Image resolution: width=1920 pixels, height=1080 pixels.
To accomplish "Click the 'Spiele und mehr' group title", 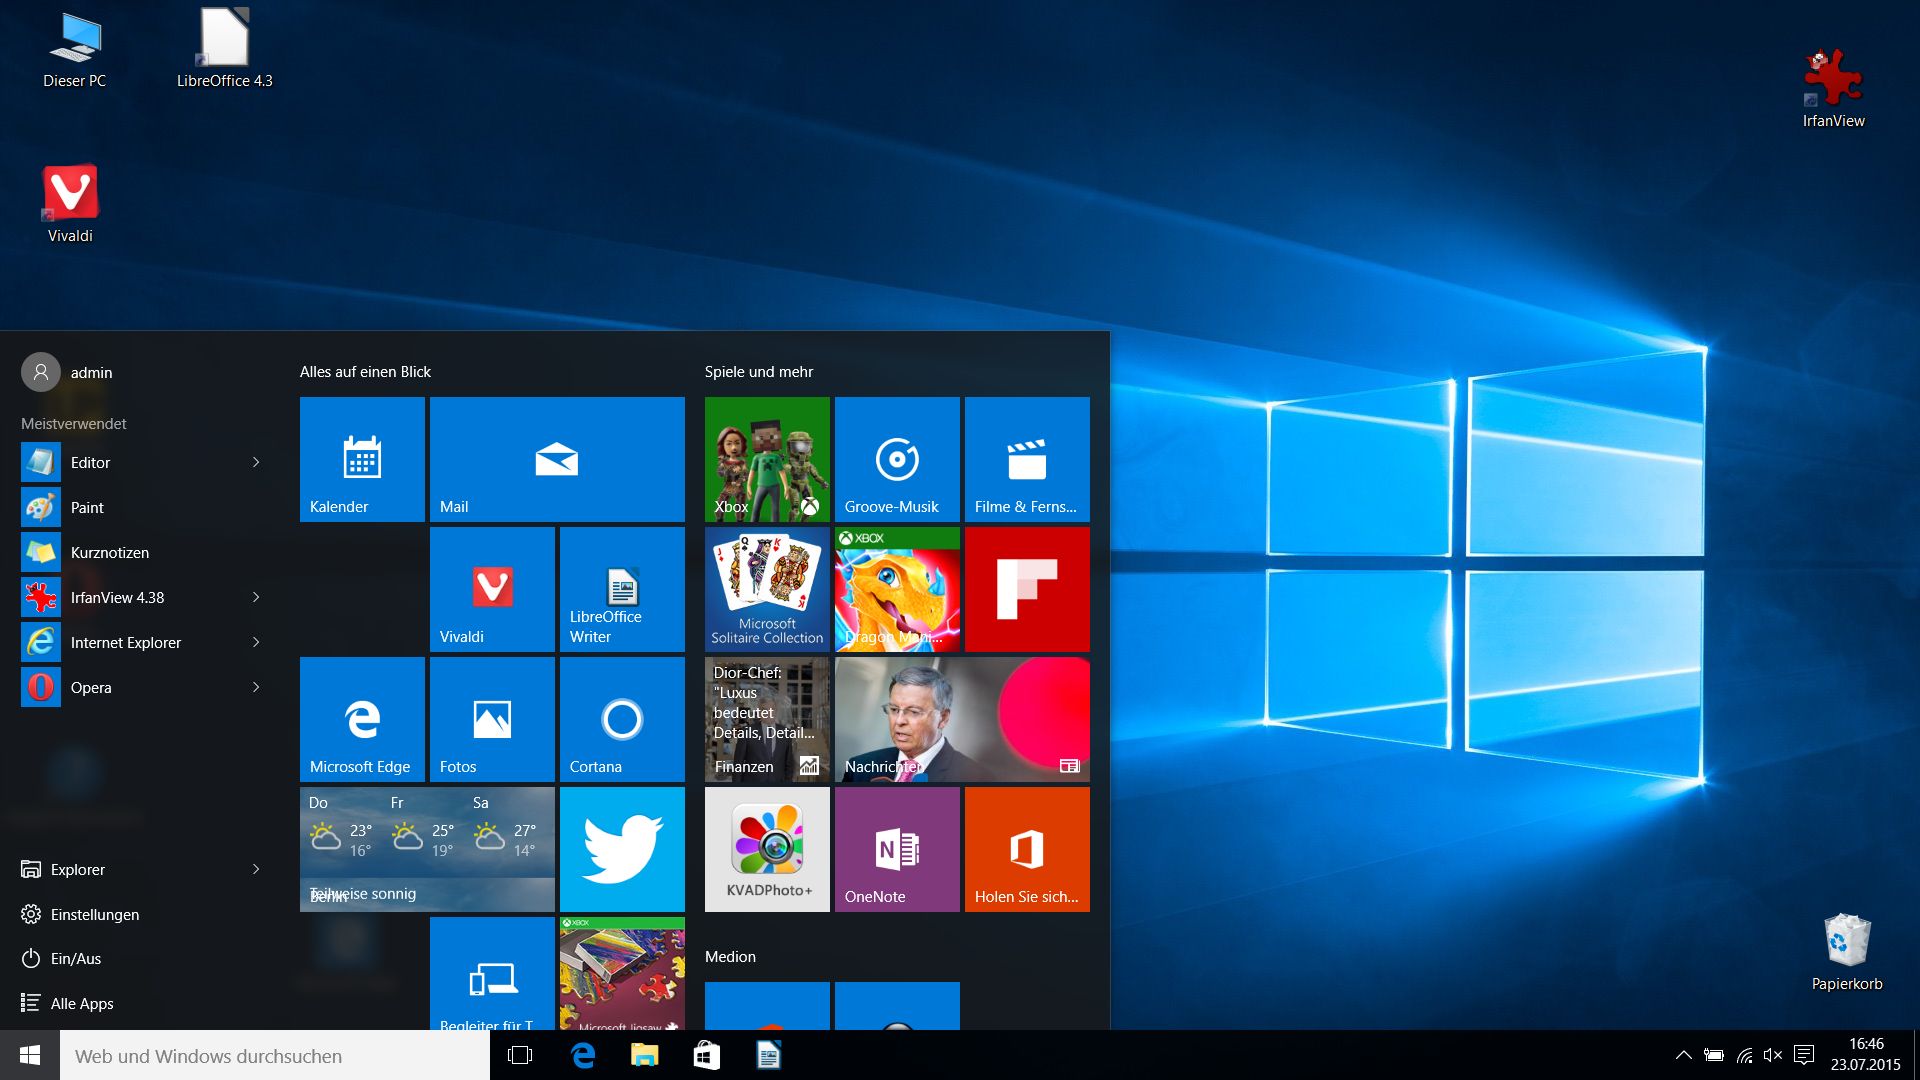I will tap(758, 371).
